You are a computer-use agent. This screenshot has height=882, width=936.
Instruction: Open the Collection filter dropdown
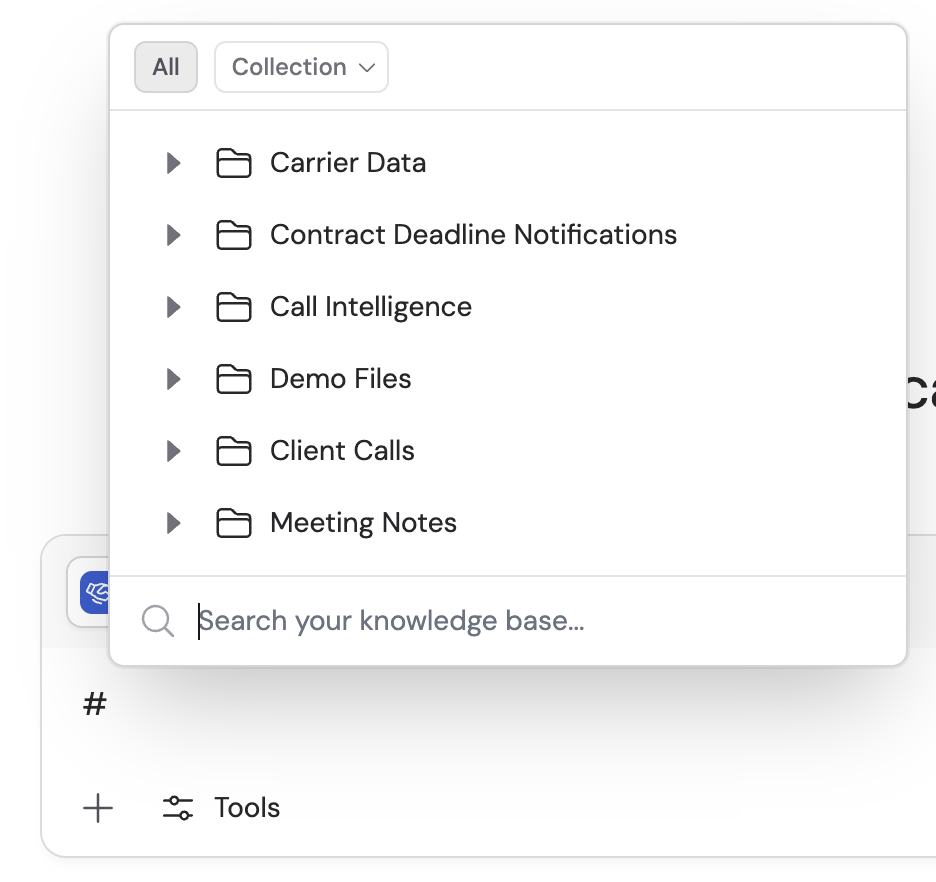tap(301, 67)
